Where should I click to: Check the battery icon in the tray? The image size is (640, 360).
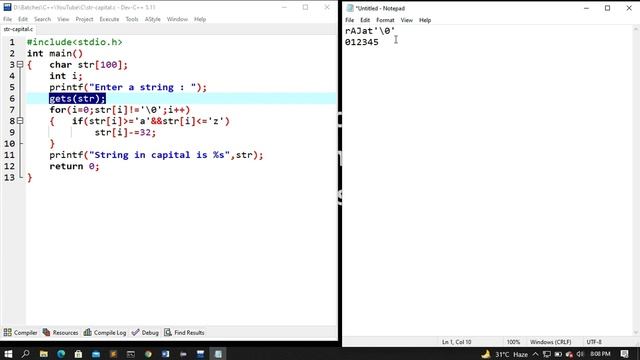(x=558, y=354)
